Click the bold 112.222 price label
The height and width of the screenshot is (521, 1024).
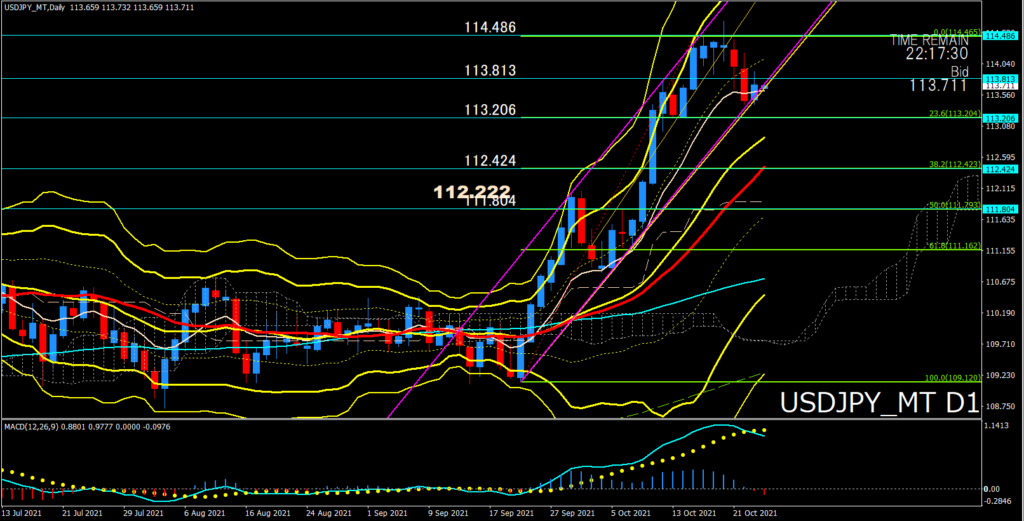click(472, 191)
